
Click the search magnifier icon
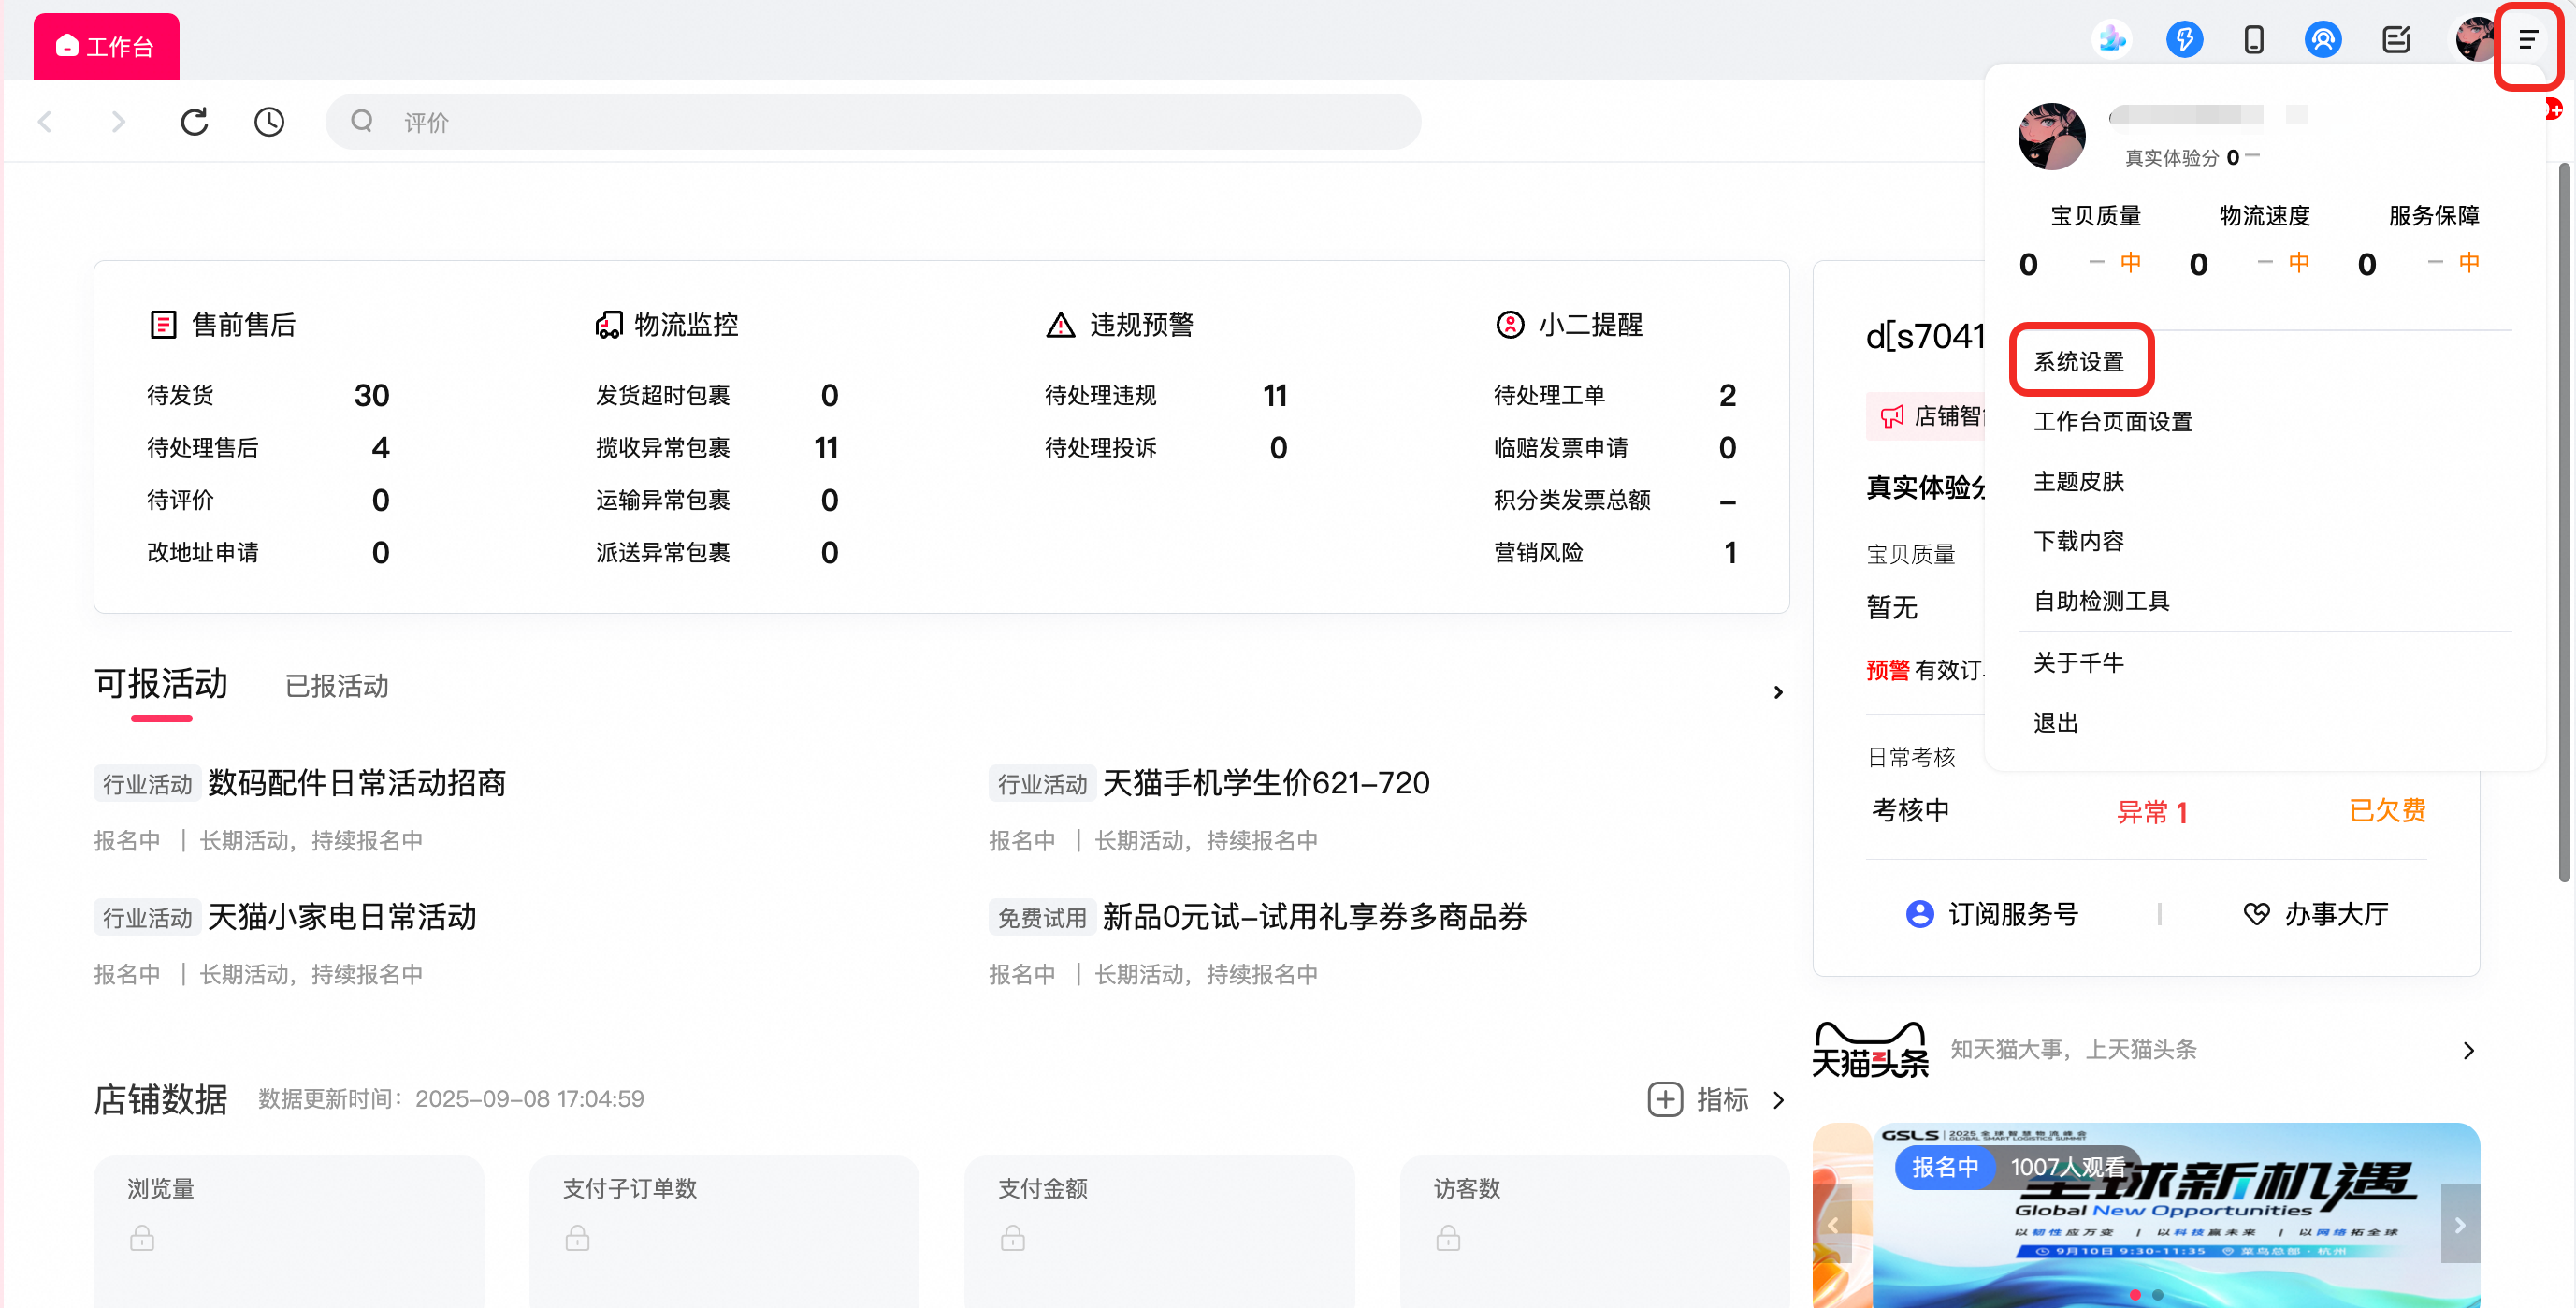(x=361, y=122)
